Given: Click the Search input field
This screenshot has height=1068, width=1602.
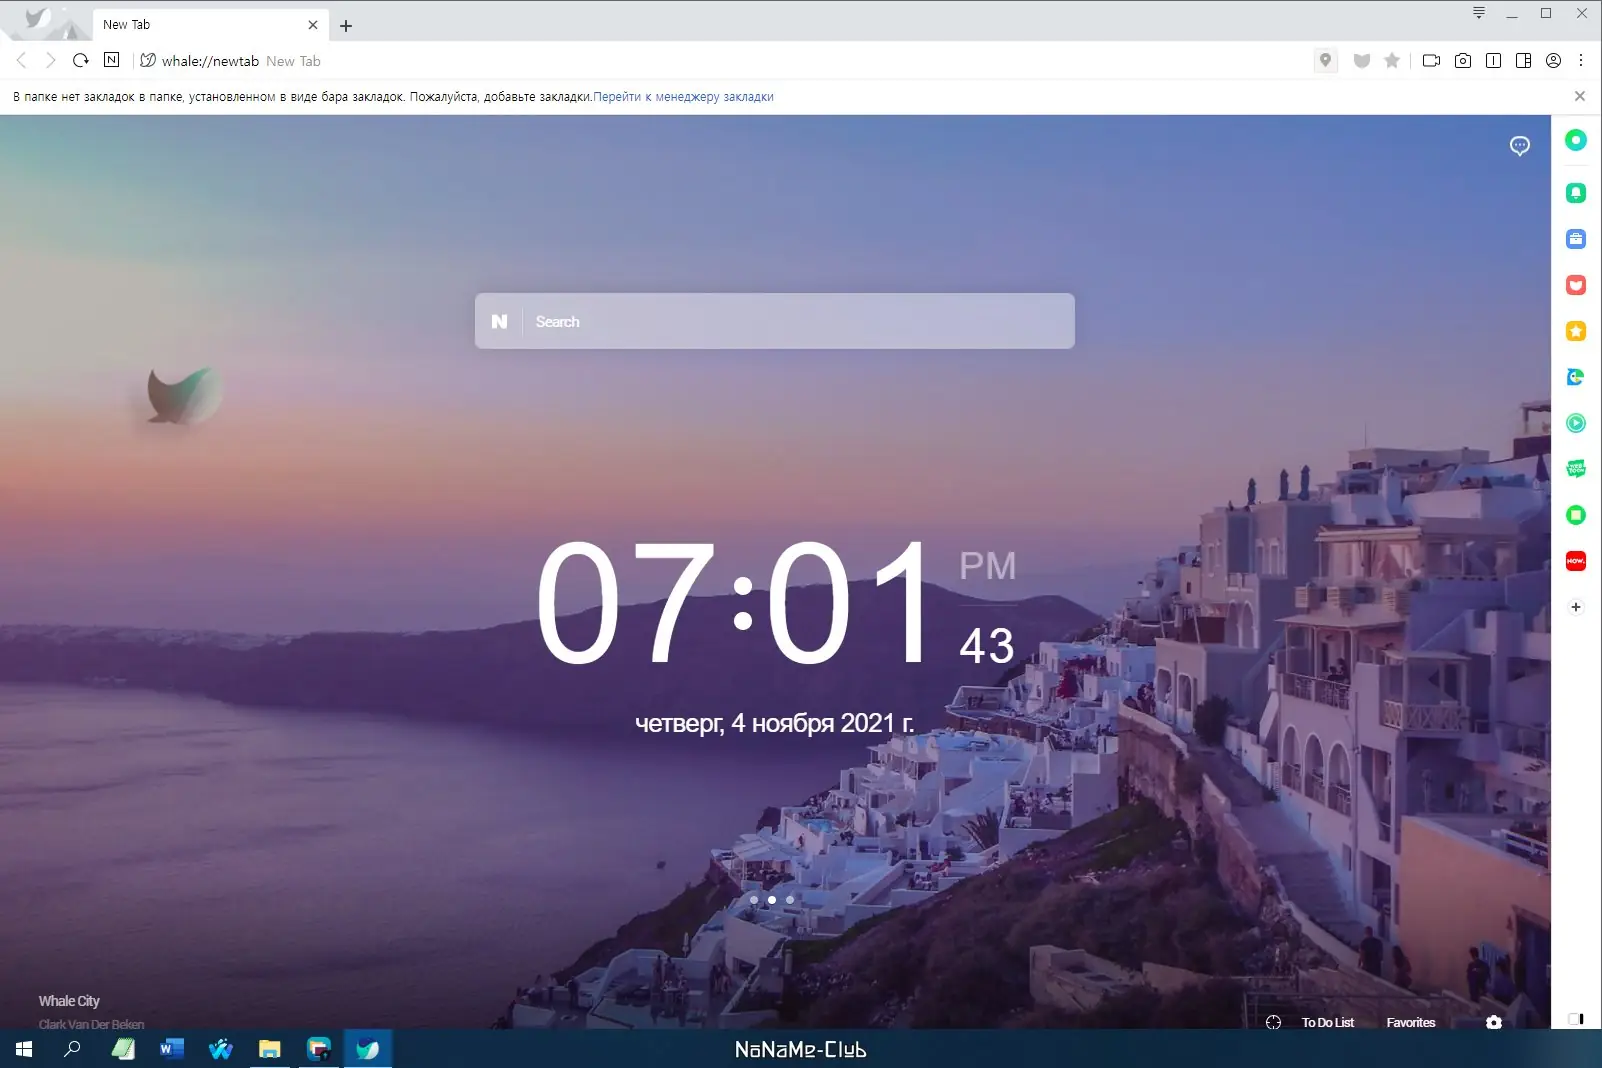Looking at the screenshot, I should [775, 321].
